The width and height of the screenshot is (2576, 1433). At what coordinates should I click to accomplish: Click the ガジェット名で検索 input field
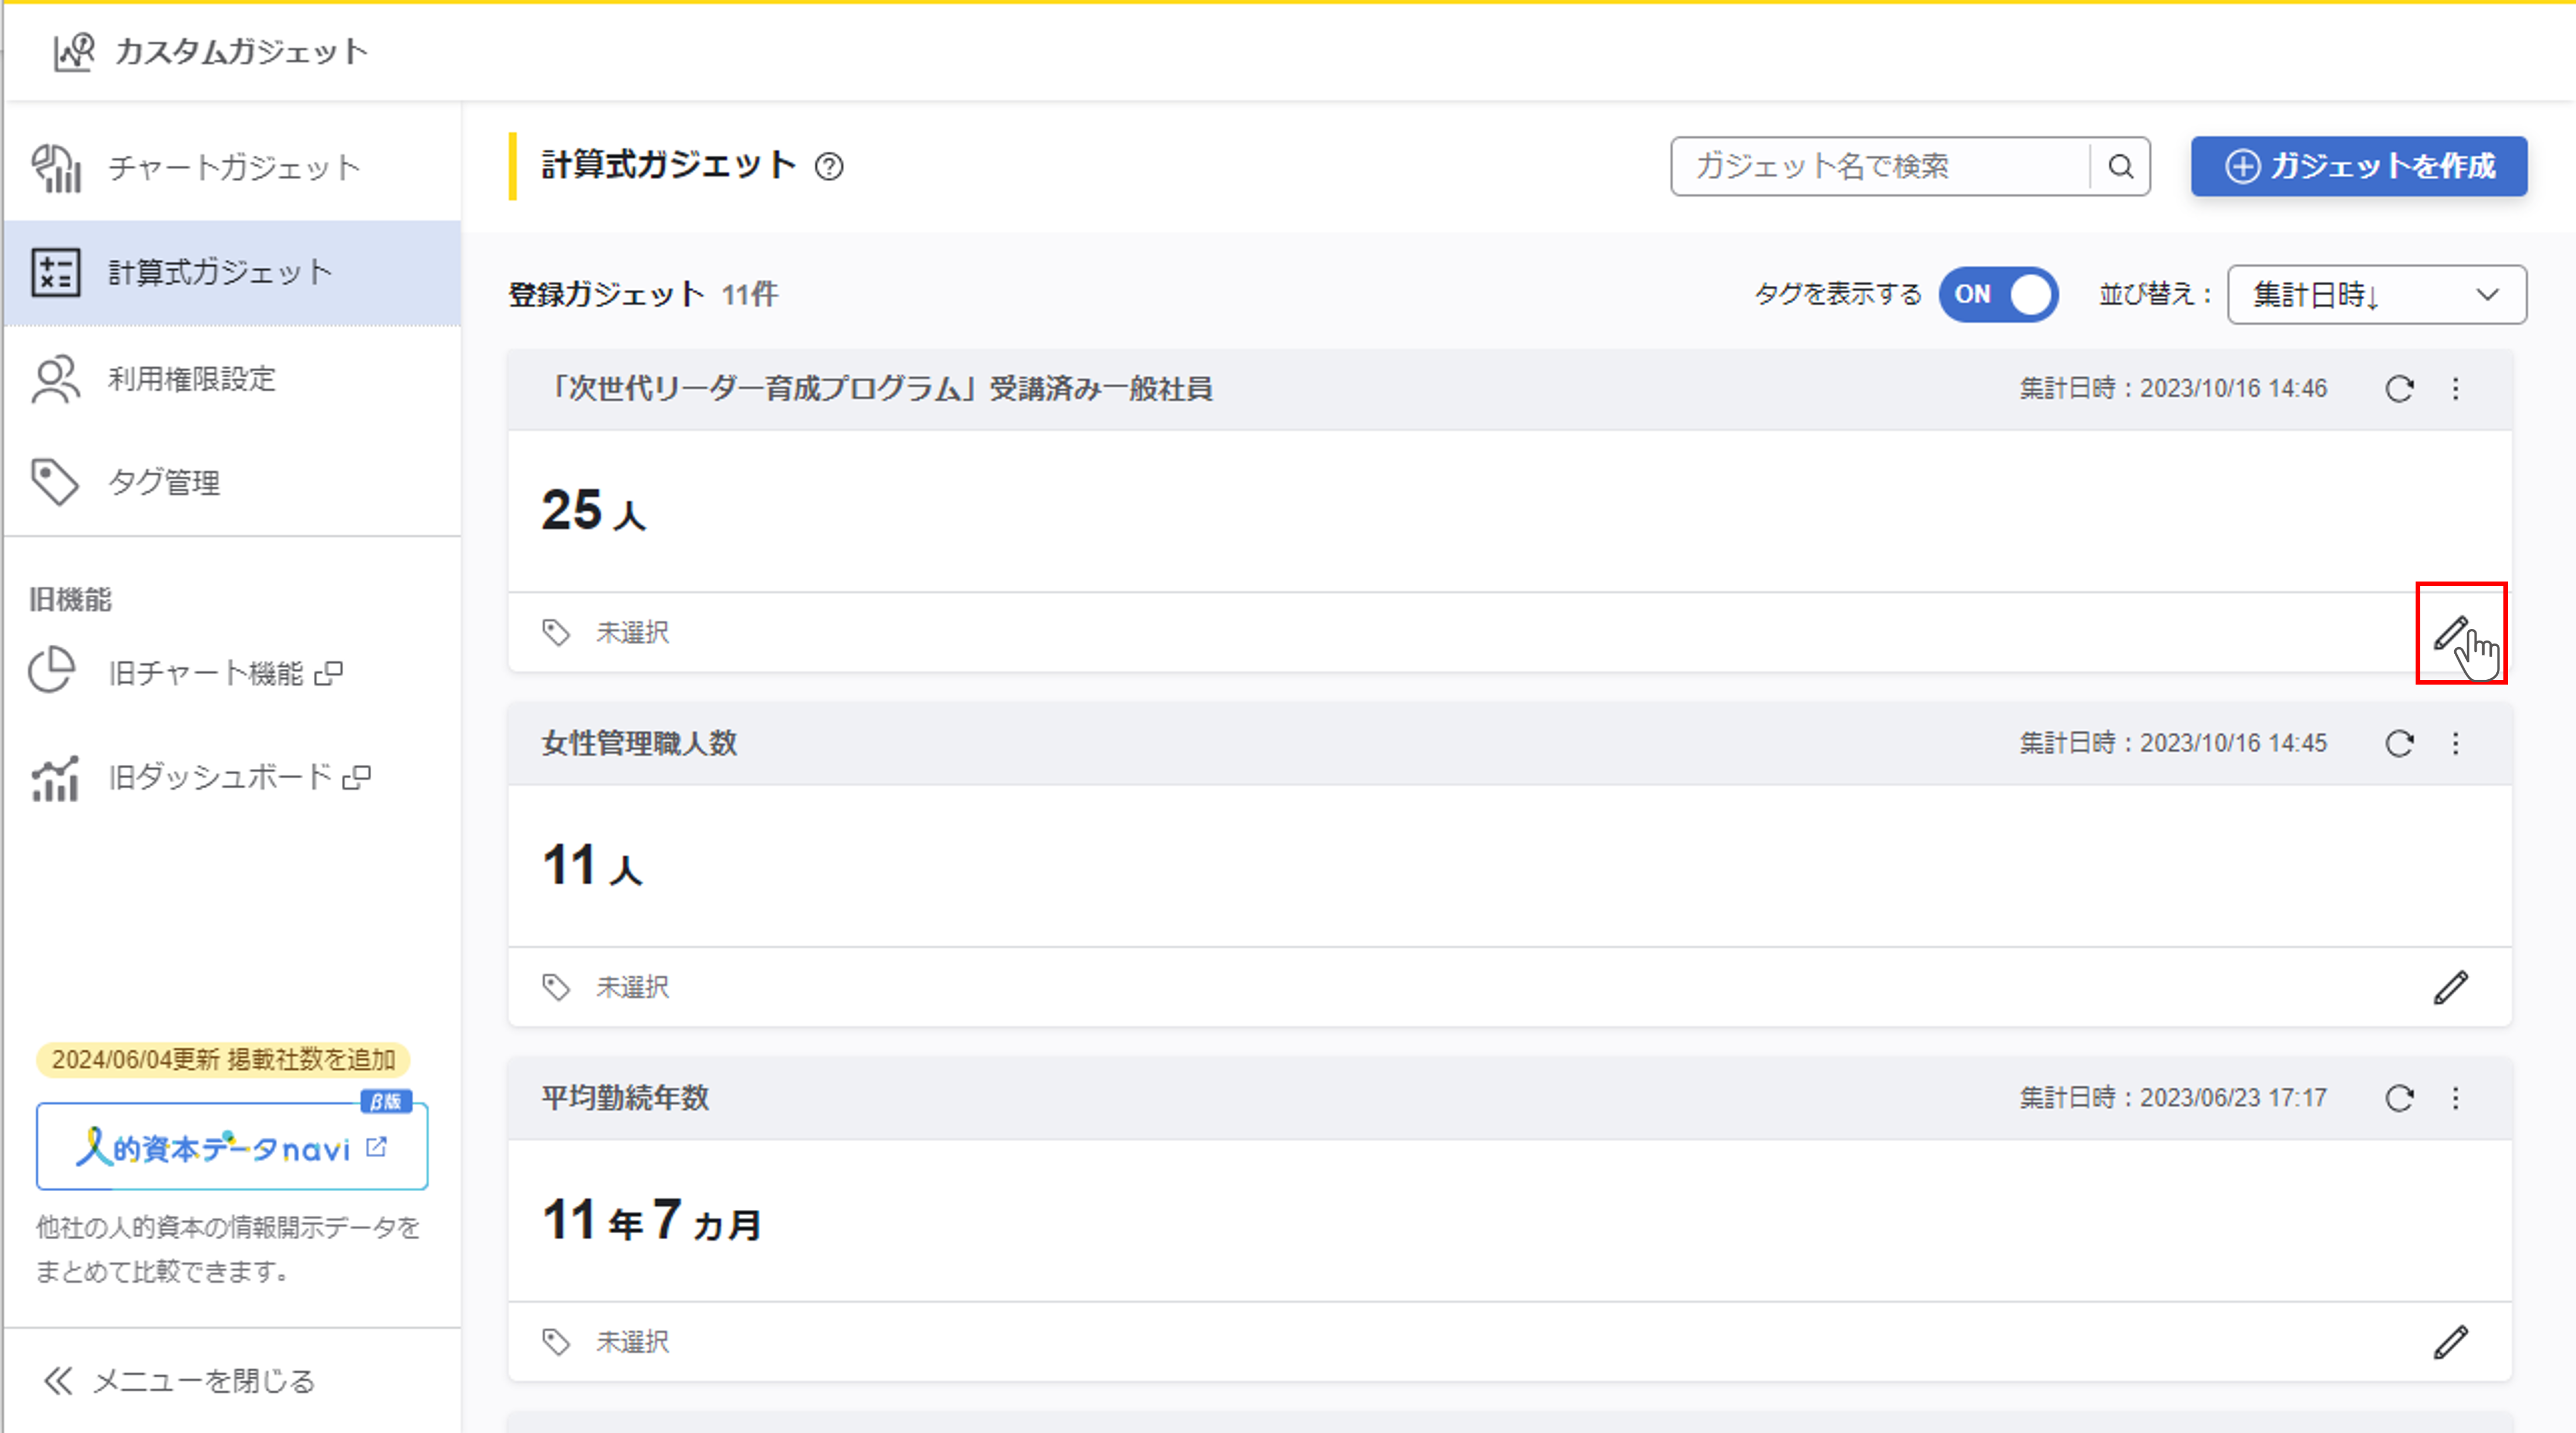[1878, 166]
